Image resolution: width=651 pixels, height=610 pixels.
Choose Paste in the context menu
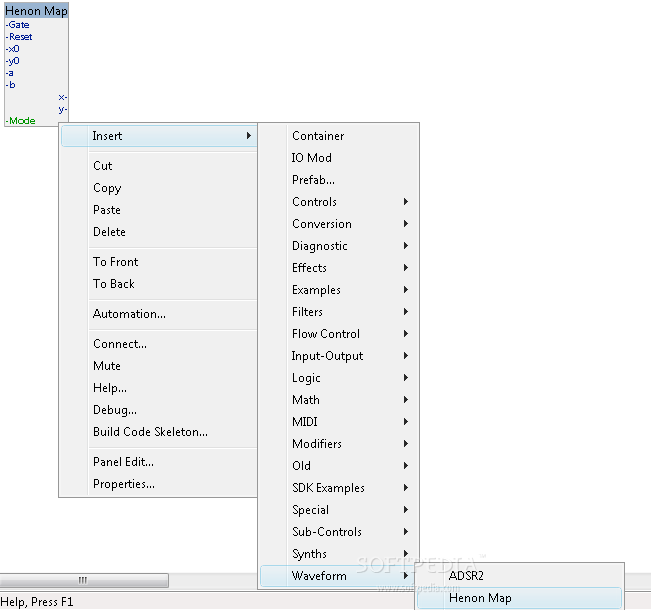point(159,210)
